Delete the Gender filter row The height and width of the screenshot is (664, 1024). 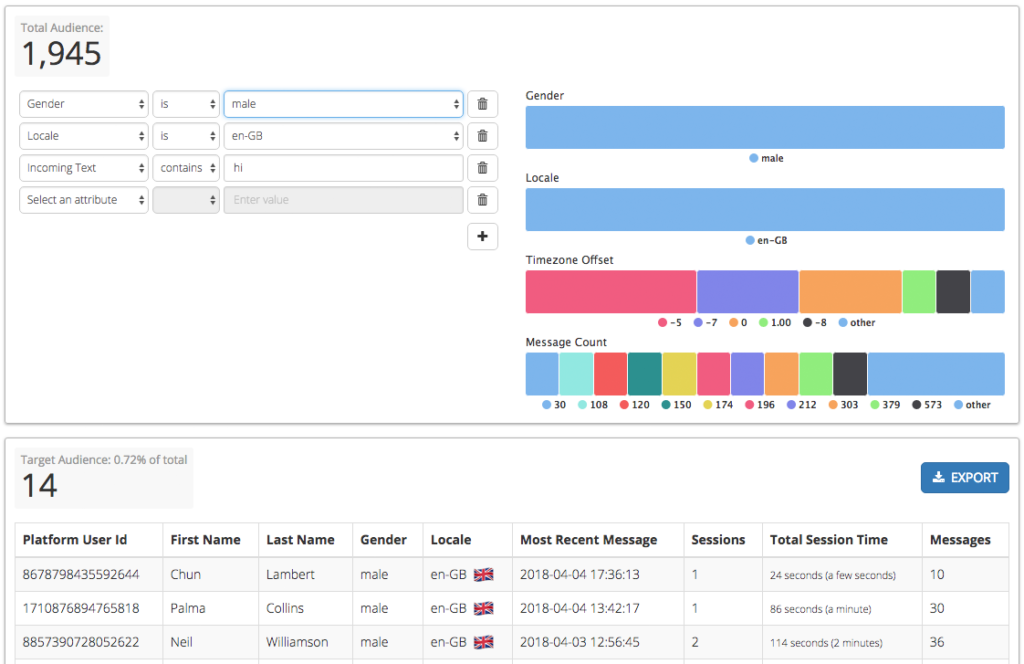click(x=483, y=104)
